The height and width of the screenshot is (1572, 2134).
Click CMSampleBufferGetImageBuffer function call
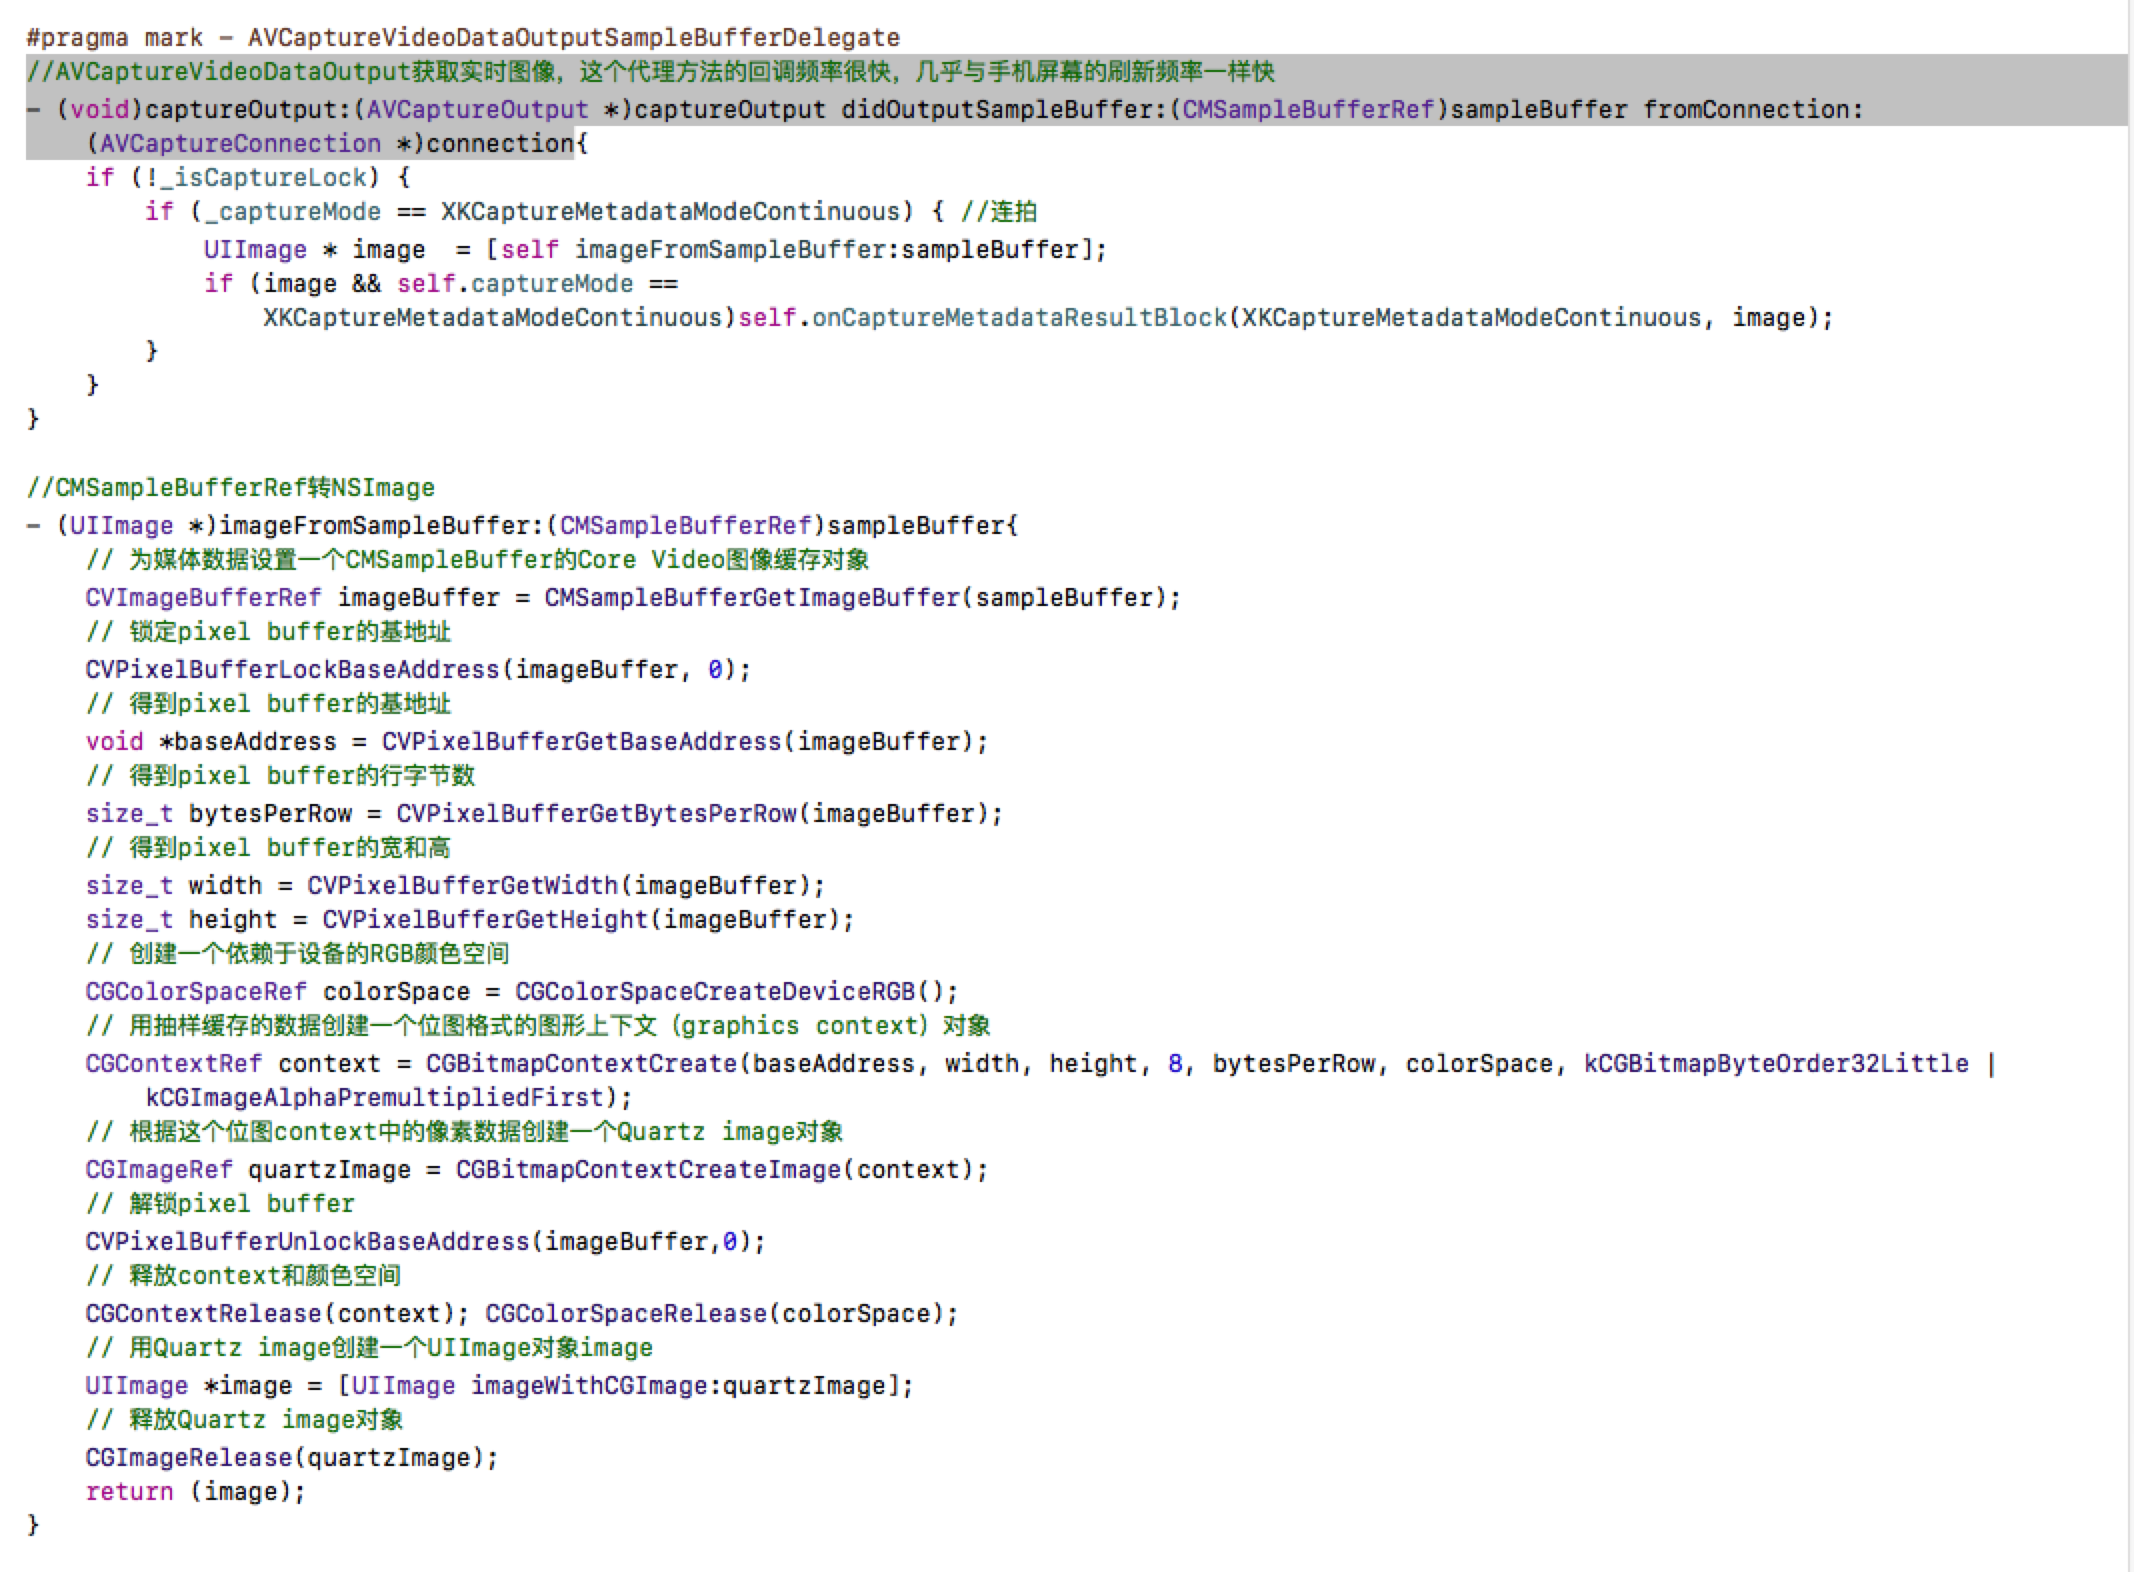(x=751, y=598)
